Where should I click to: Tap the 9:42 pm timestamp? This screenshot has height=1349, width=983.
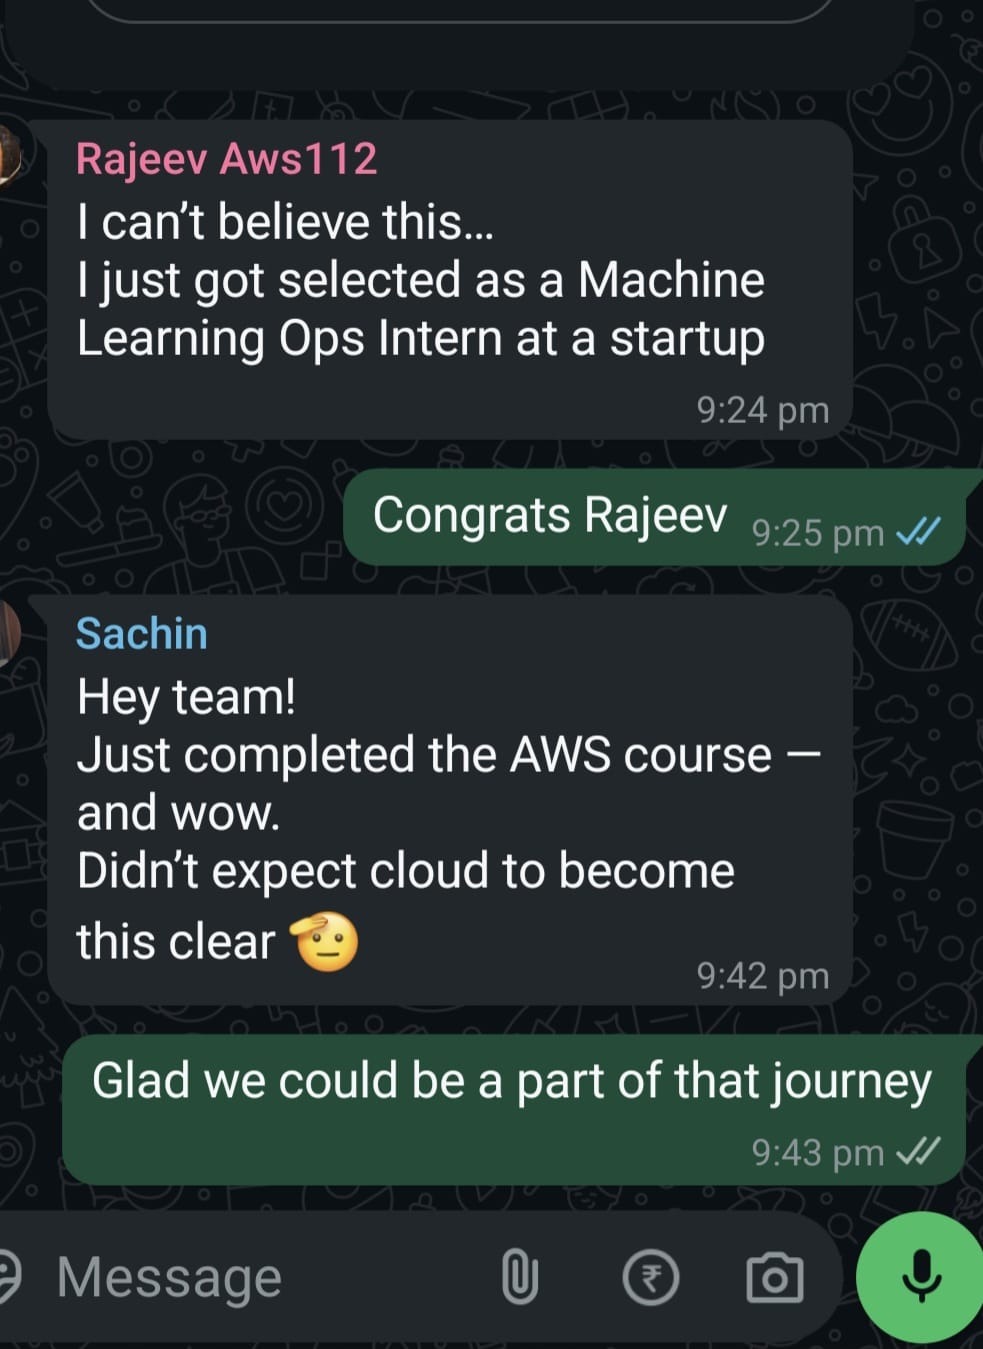763,975
